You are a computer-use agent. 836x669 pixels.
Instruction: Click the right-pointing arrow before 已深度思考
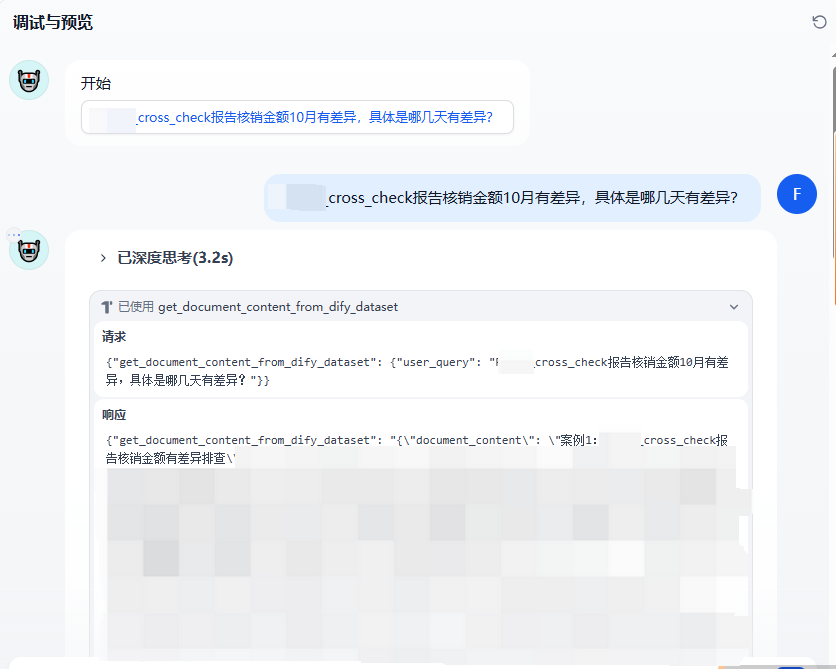pos(103,257)
